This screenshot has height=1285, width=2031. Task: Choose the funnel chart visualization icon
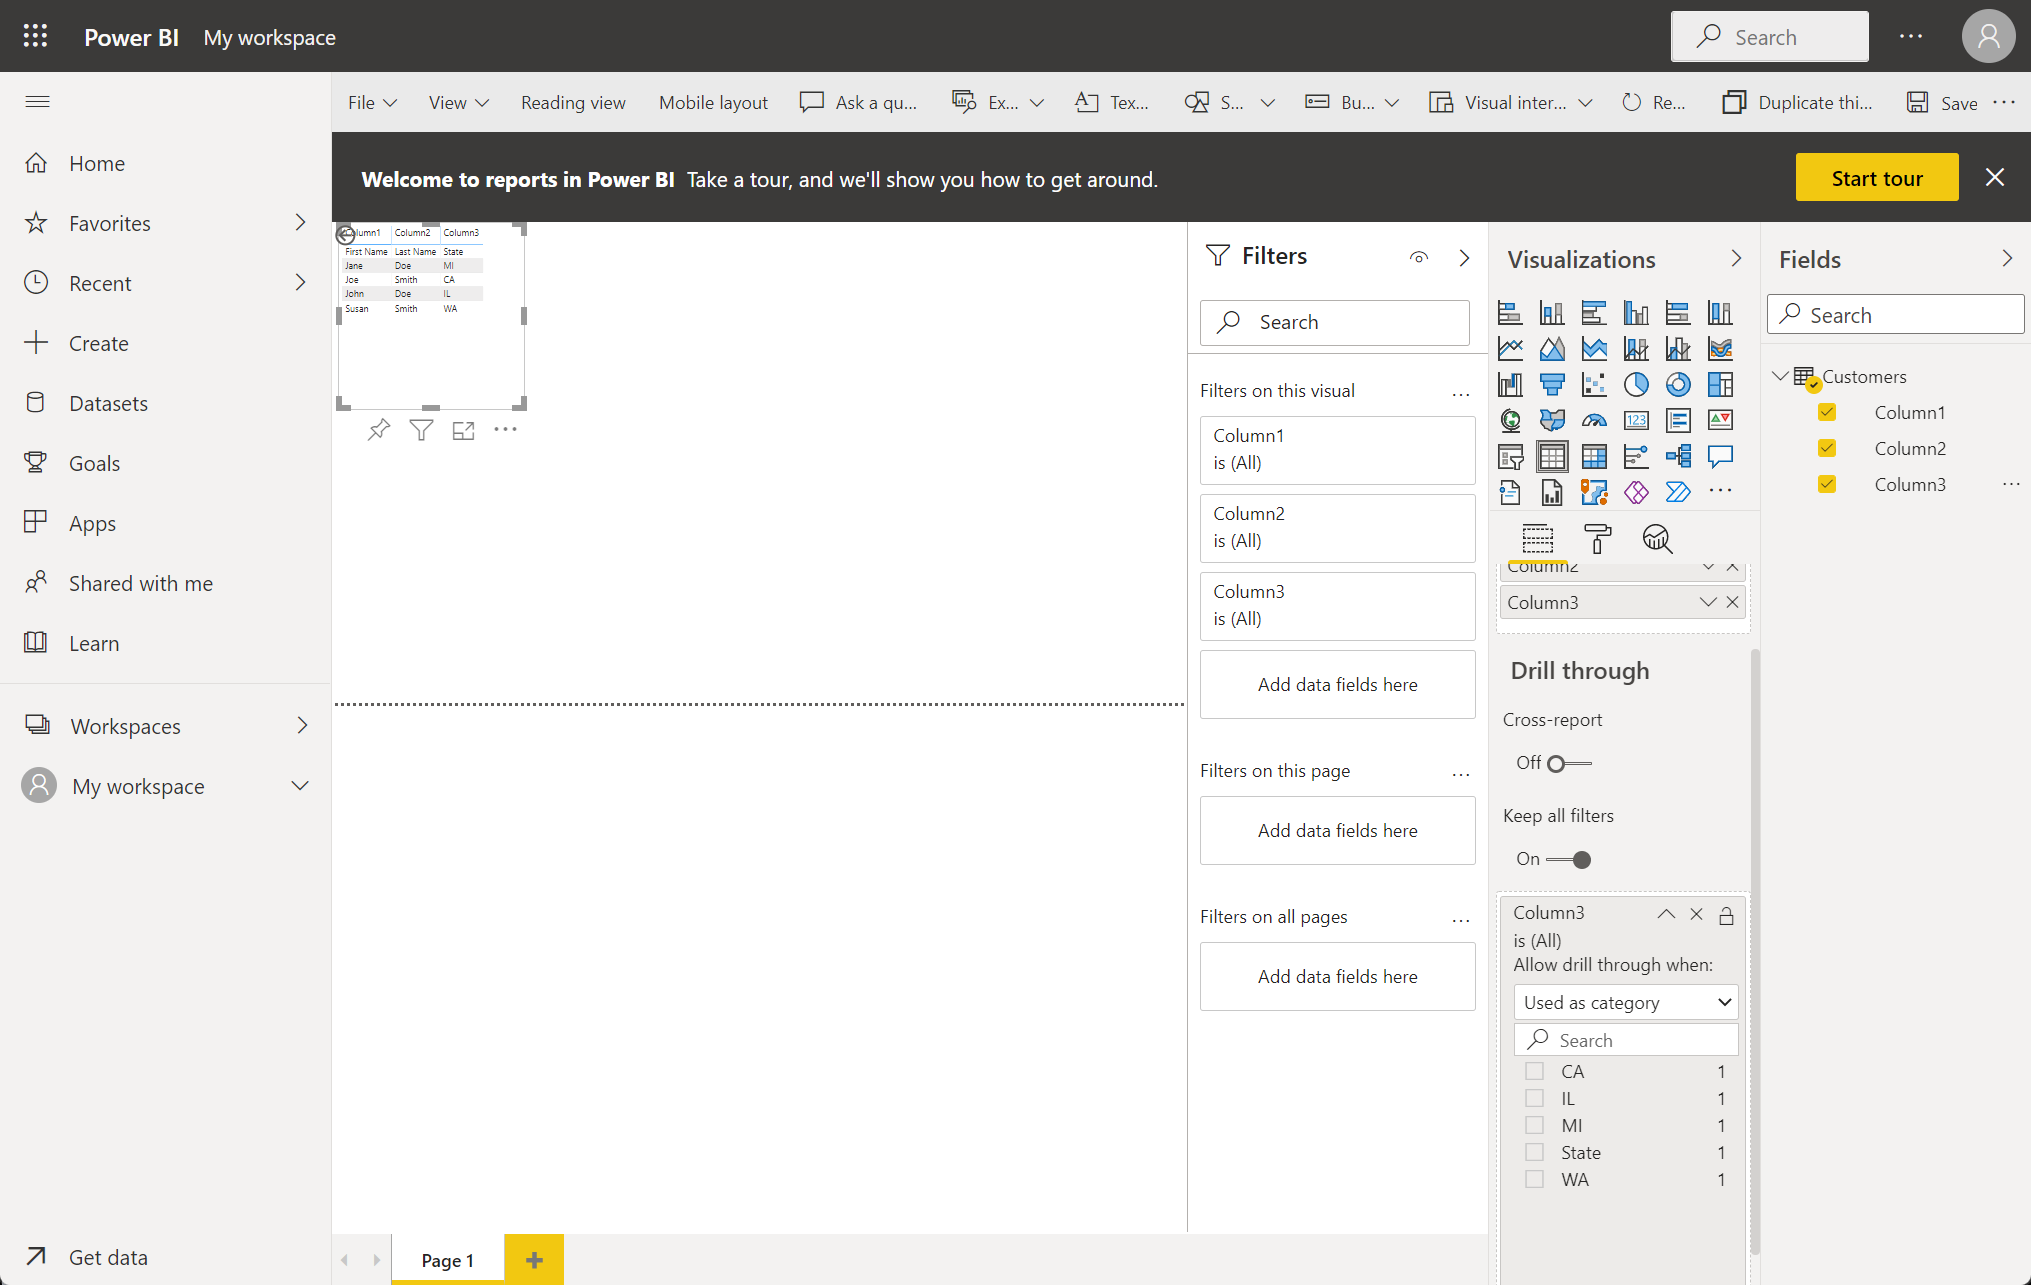[1552, 385]
